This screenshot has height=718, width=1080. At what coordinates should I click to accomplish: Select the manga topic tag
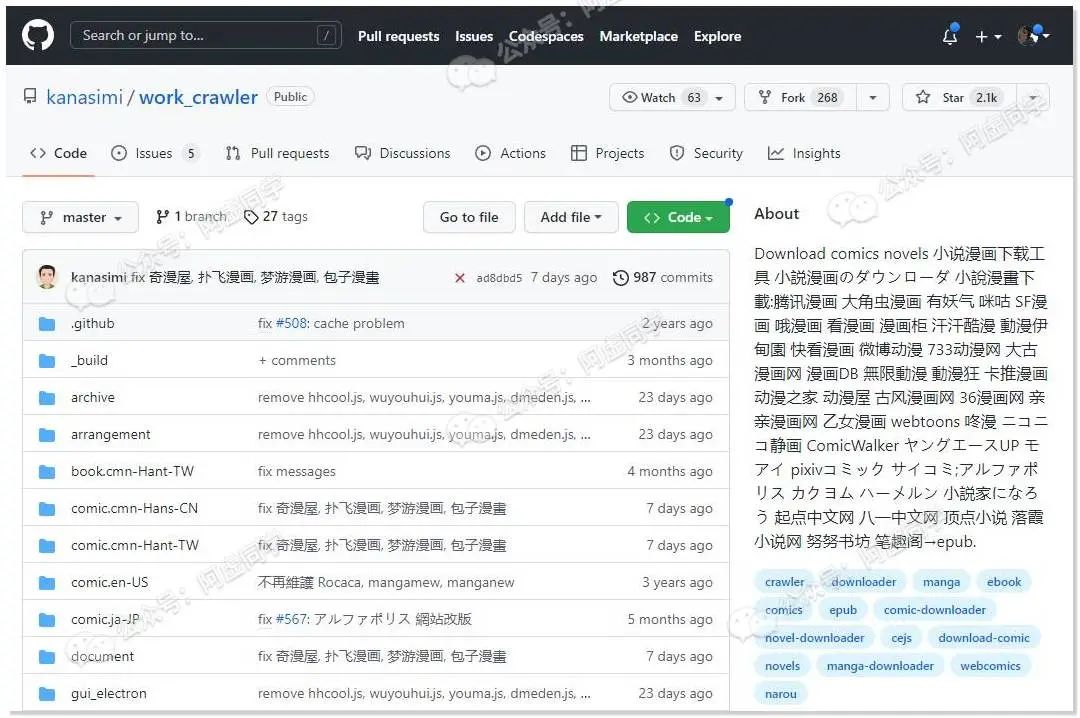tap(942, 582)
